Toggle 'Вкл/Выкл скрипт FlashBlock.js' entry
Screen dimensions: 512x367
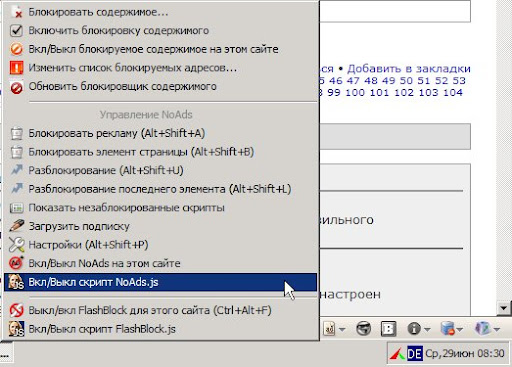160,329
